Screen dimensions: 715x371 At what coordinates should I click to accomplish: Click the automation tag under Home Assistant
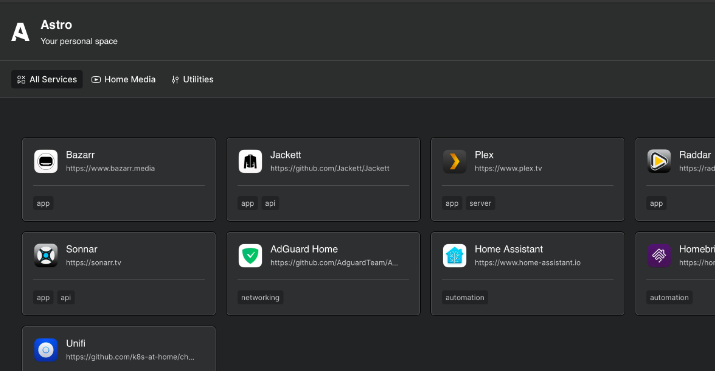click(x=465, y=298)
